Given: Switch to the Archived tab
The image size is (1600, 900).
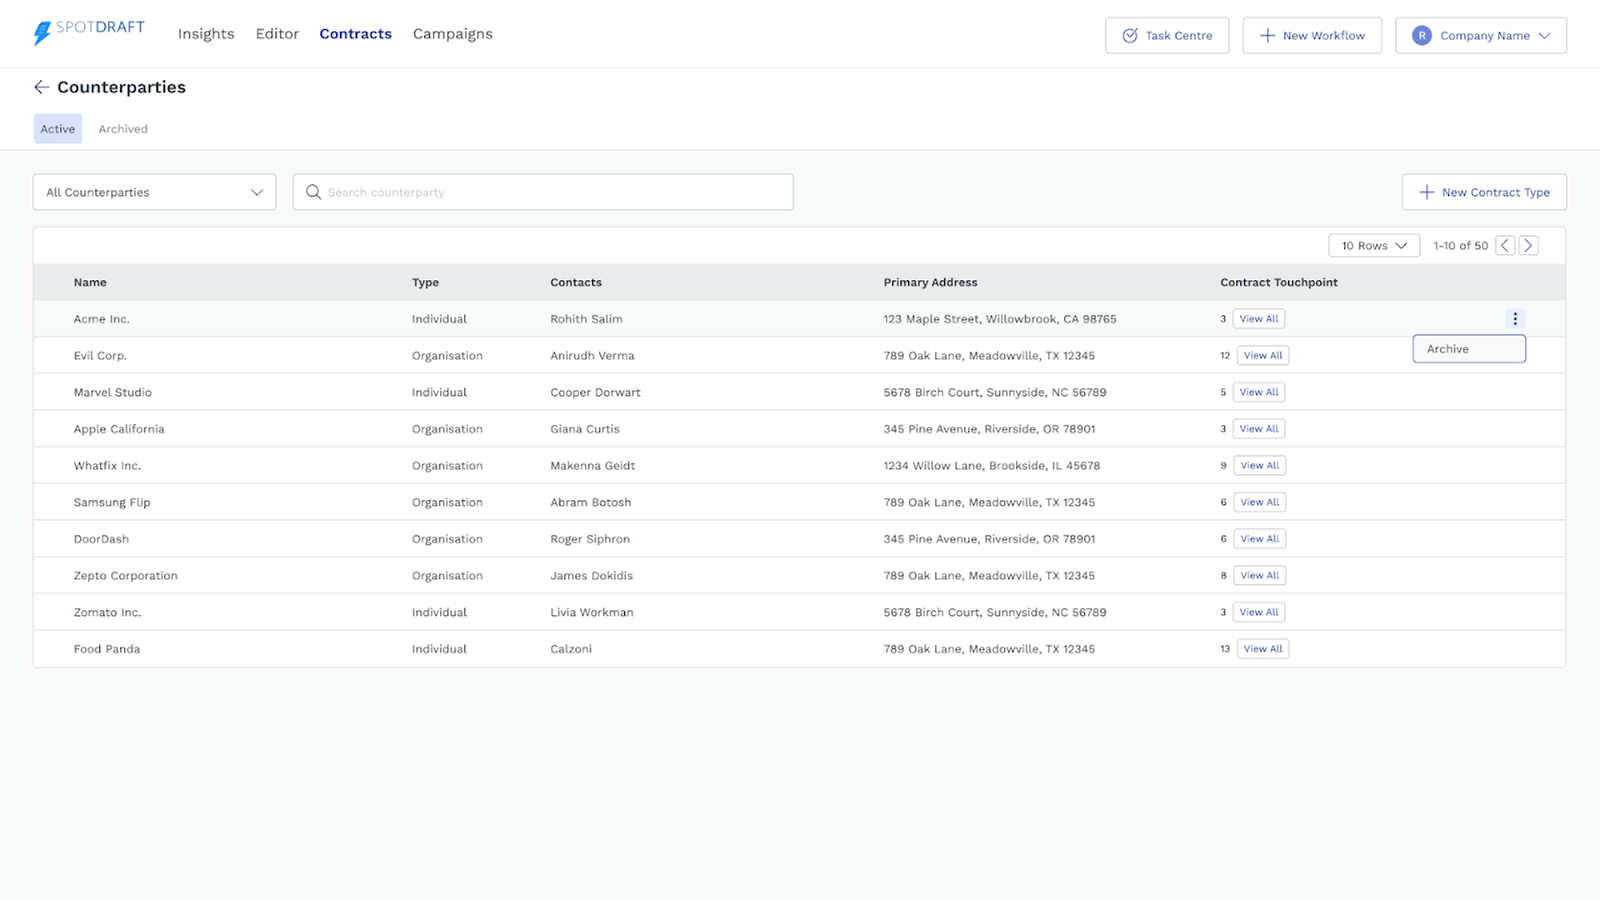Looking at the screenshot, I should coord(123,129).
